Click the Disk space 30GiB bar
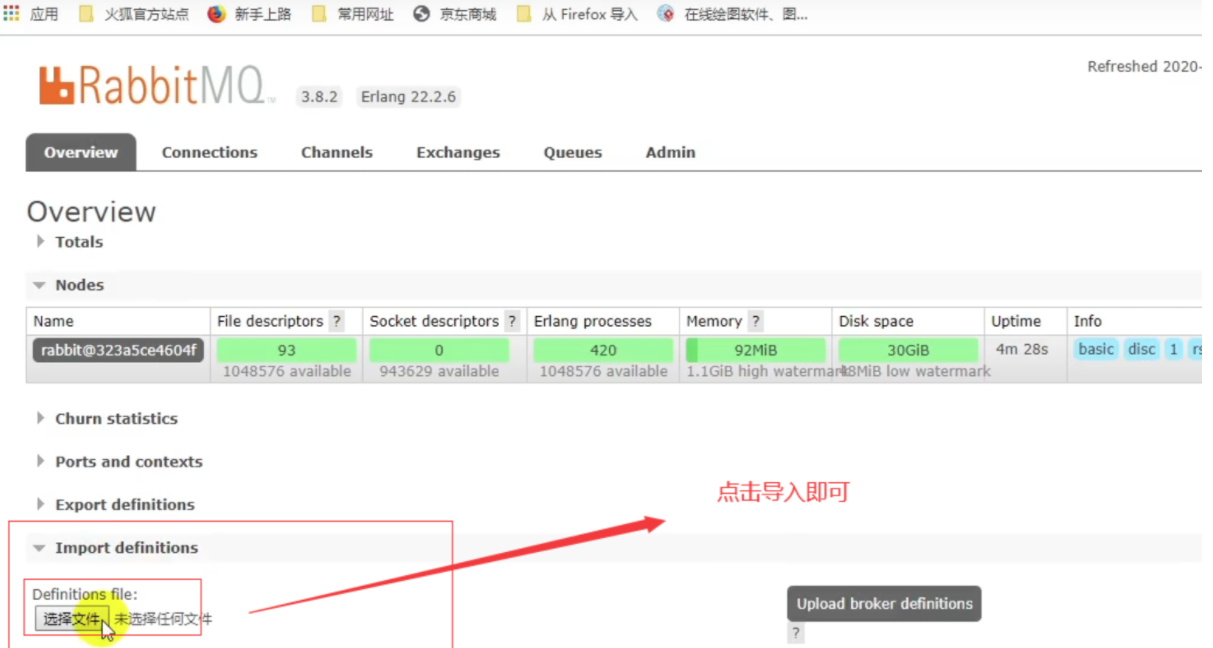 (908, 350)
